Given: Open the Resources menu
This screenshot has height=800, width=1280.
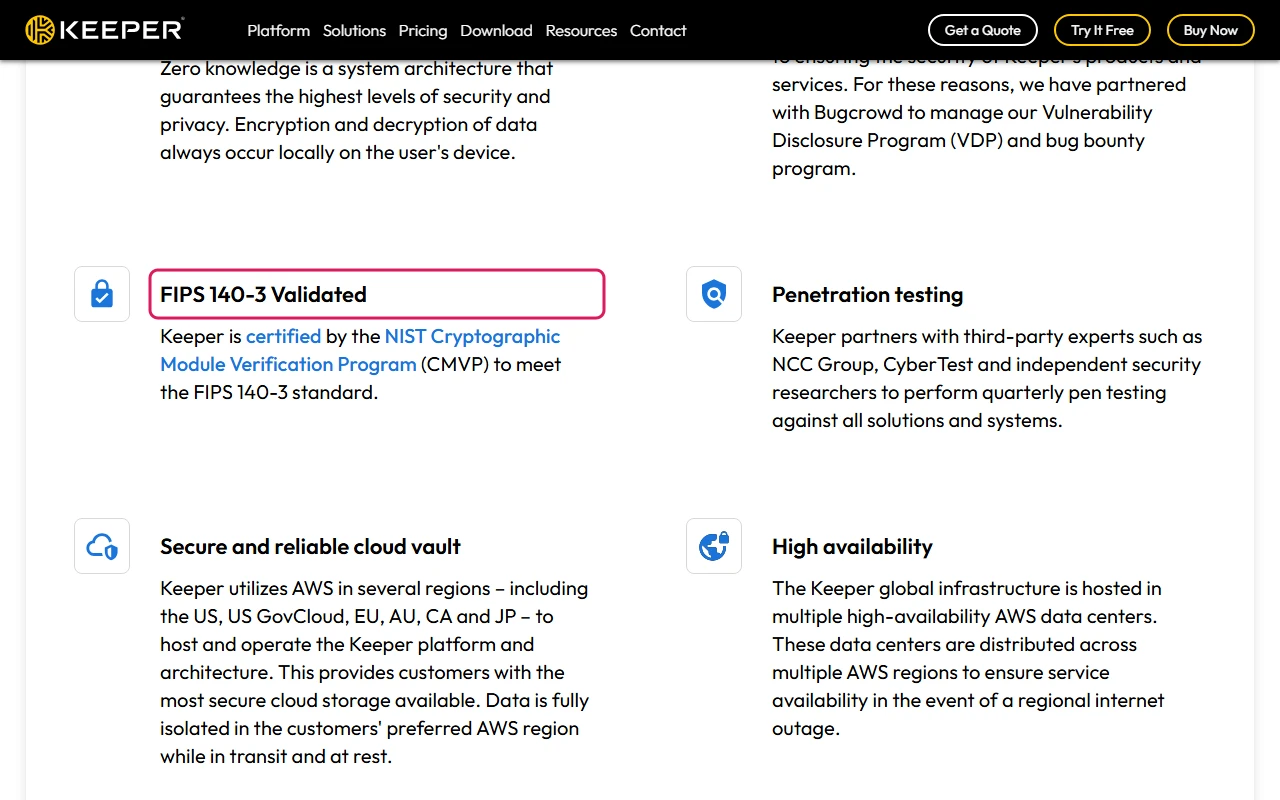Looking at the screenshot, I should [x=581, y=30].
